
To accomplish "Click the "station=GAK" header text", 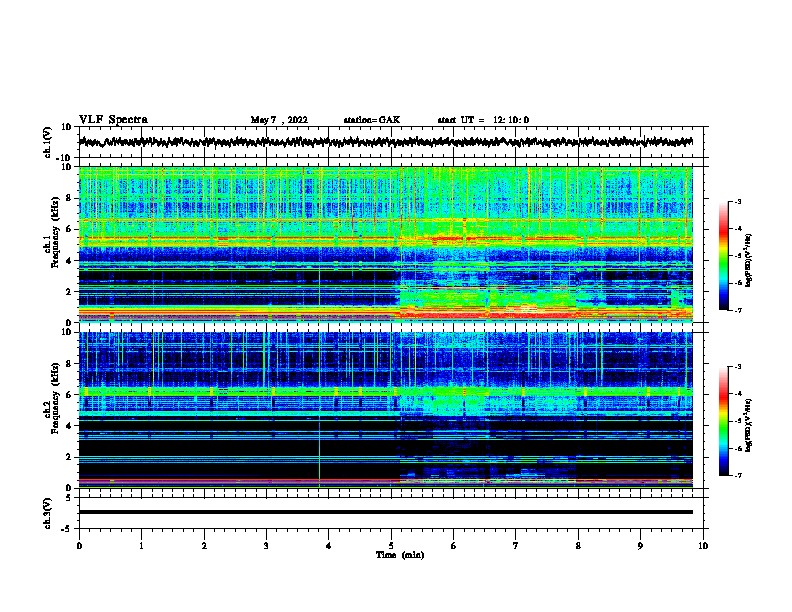I will click(x=372, y=120).
